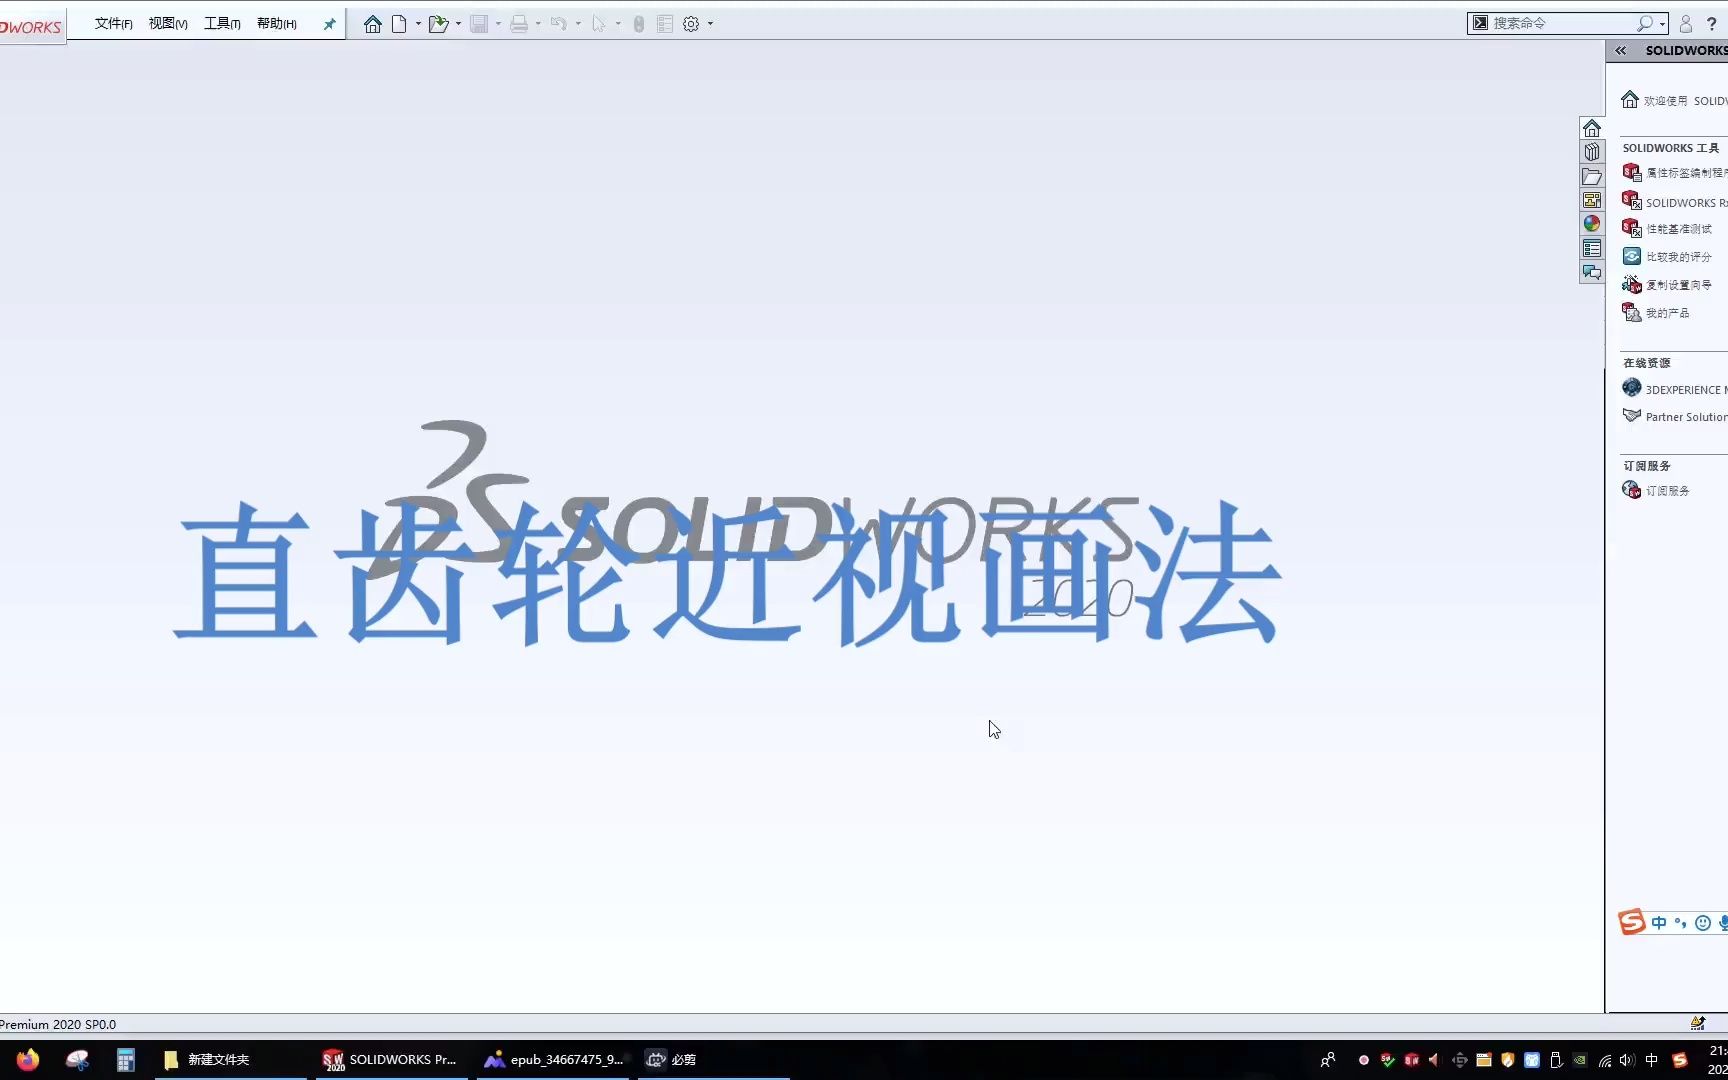The width and height of the screenshot is (1728, 1080).
Task: Click the Options gear in the toolbar
Action: click(x=690, y=23)
